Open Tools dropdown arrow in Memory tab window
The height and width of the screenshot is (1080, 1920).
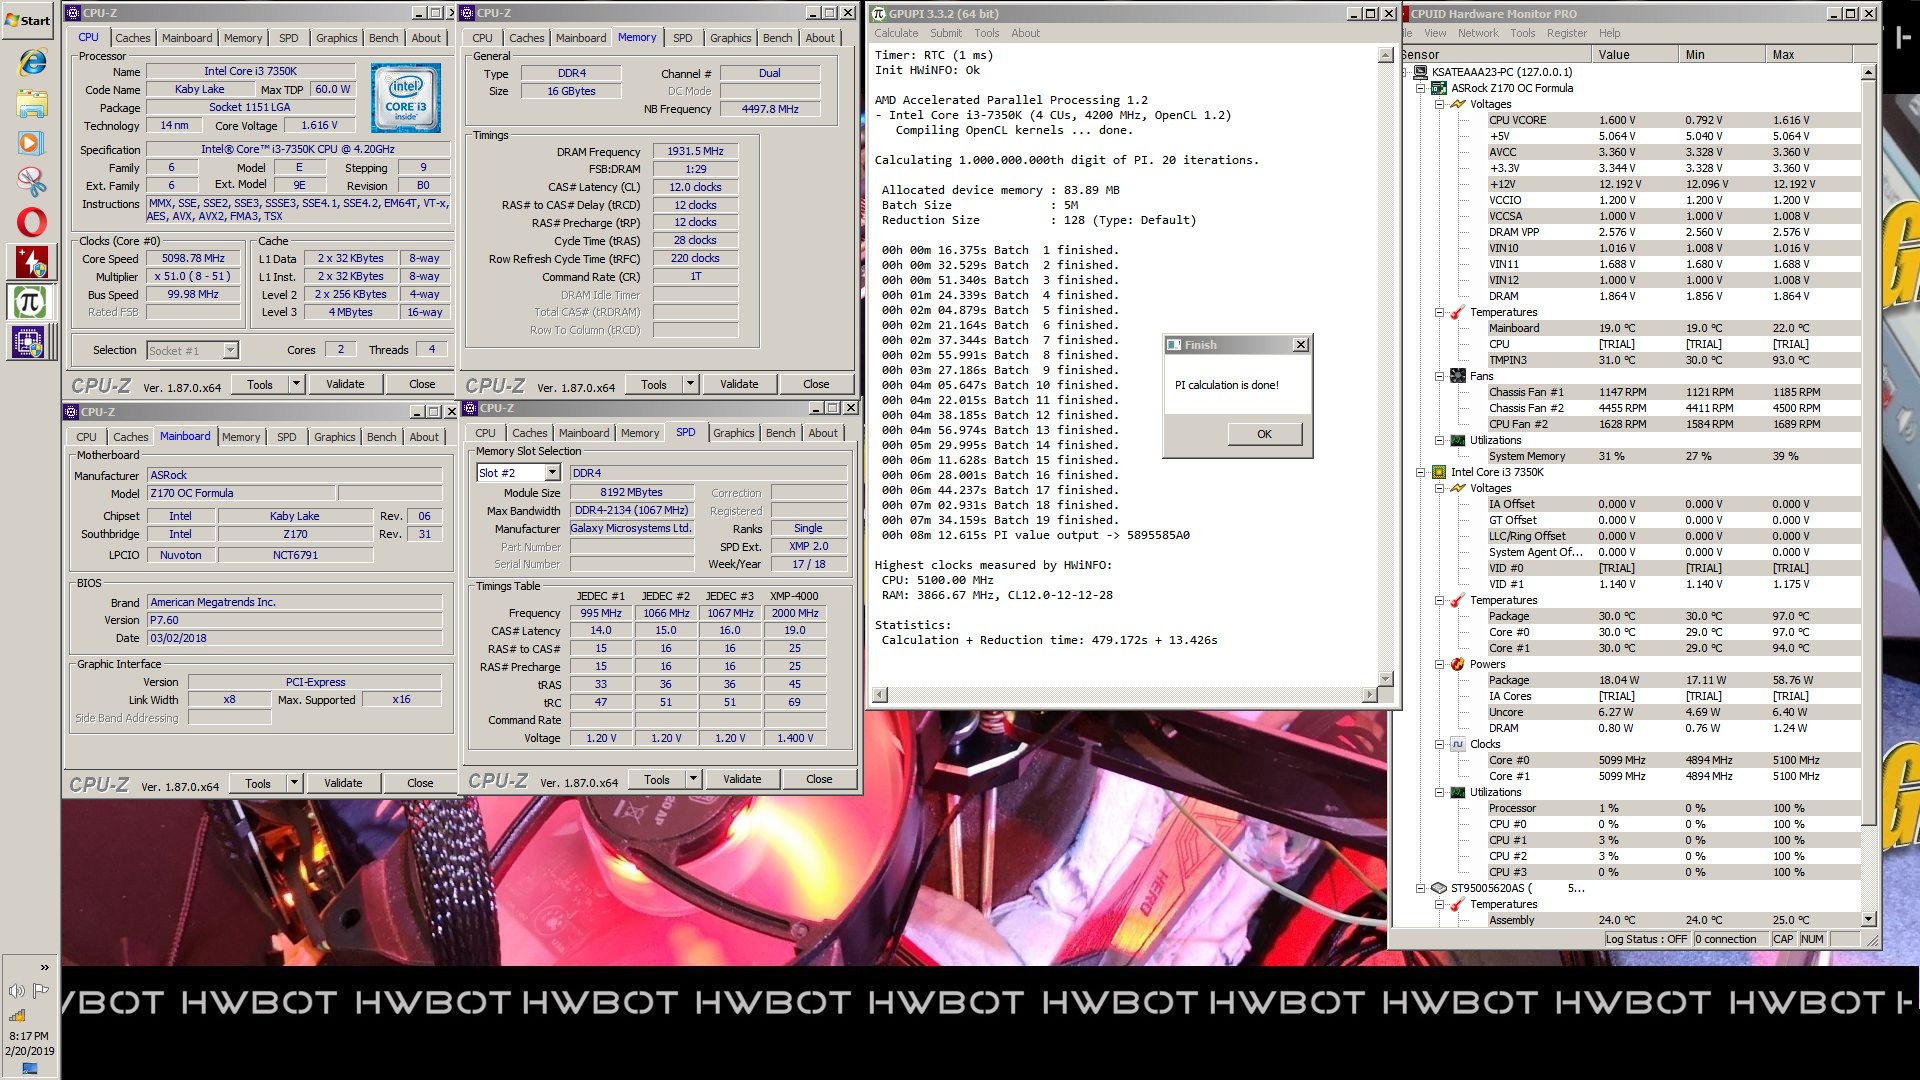pos(690,384)
